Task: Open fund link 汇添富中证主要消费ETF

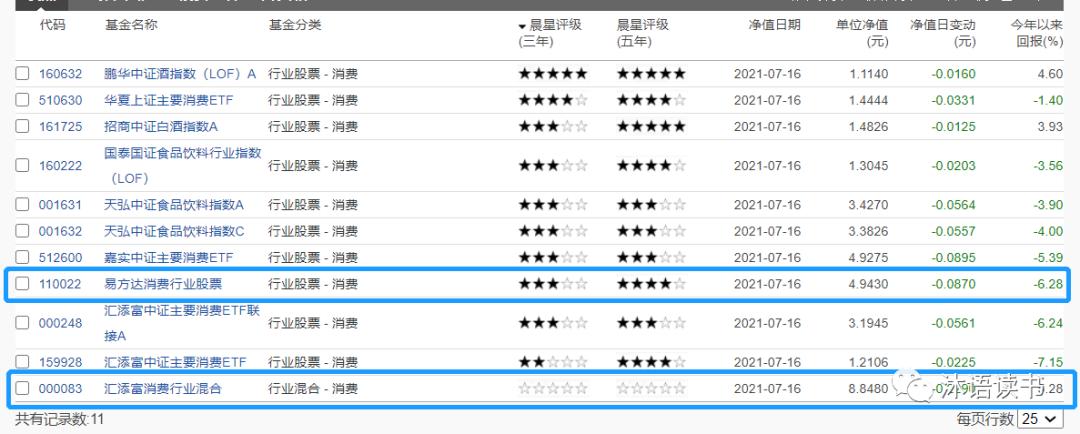Action: point(175,362)
